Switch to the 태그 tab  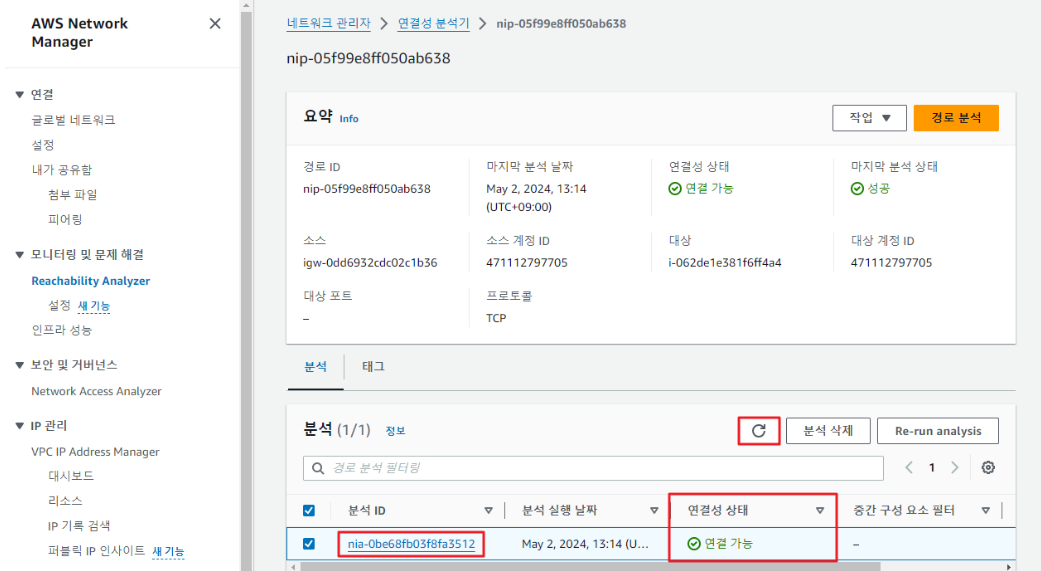tap(373, 367)
